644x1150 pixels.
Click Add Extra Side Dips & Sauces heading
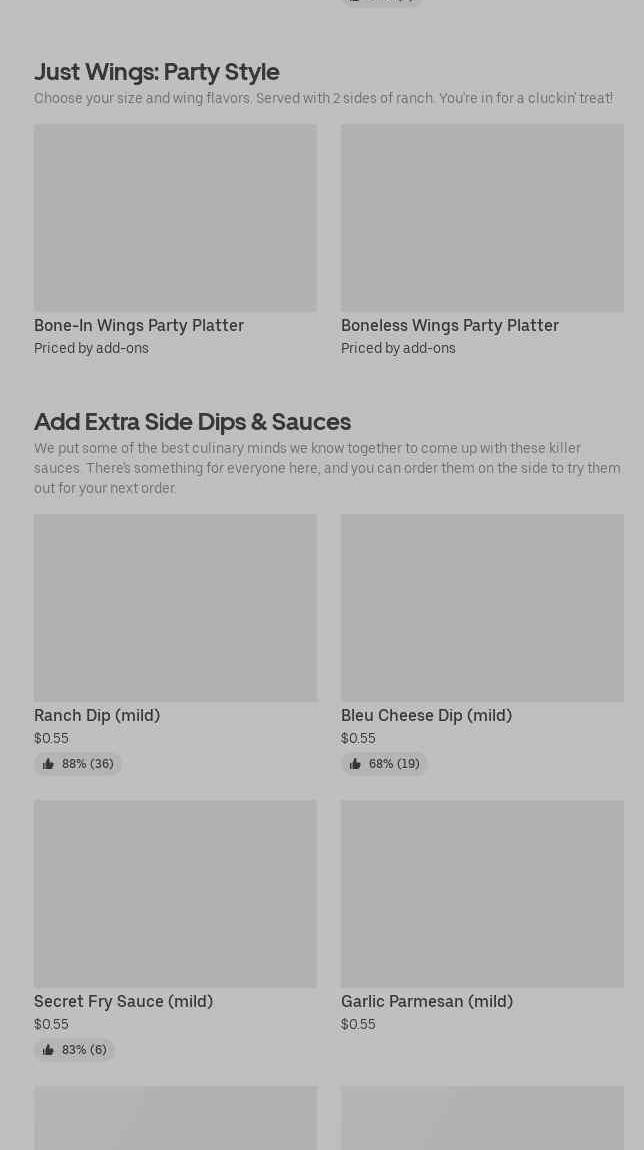click(x=192, y=421)
